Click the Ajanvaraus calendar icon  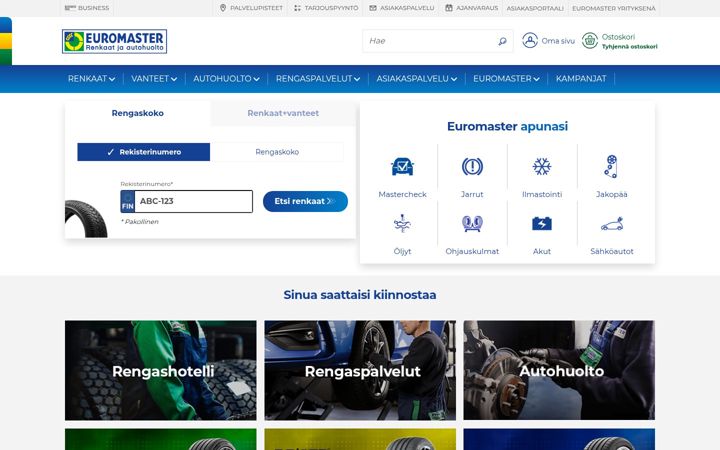pos(449,8)
